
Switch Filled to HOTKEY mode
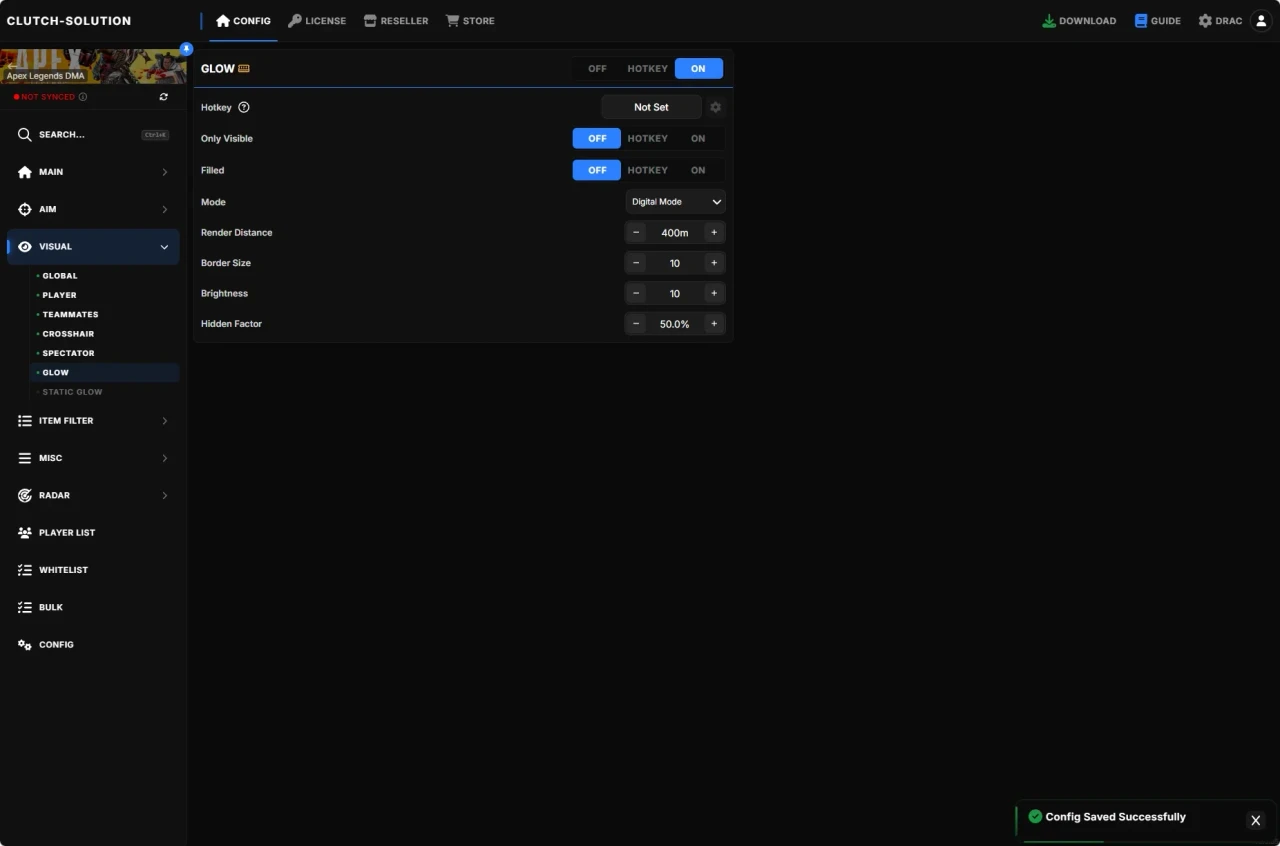click(x=647, y=170)
